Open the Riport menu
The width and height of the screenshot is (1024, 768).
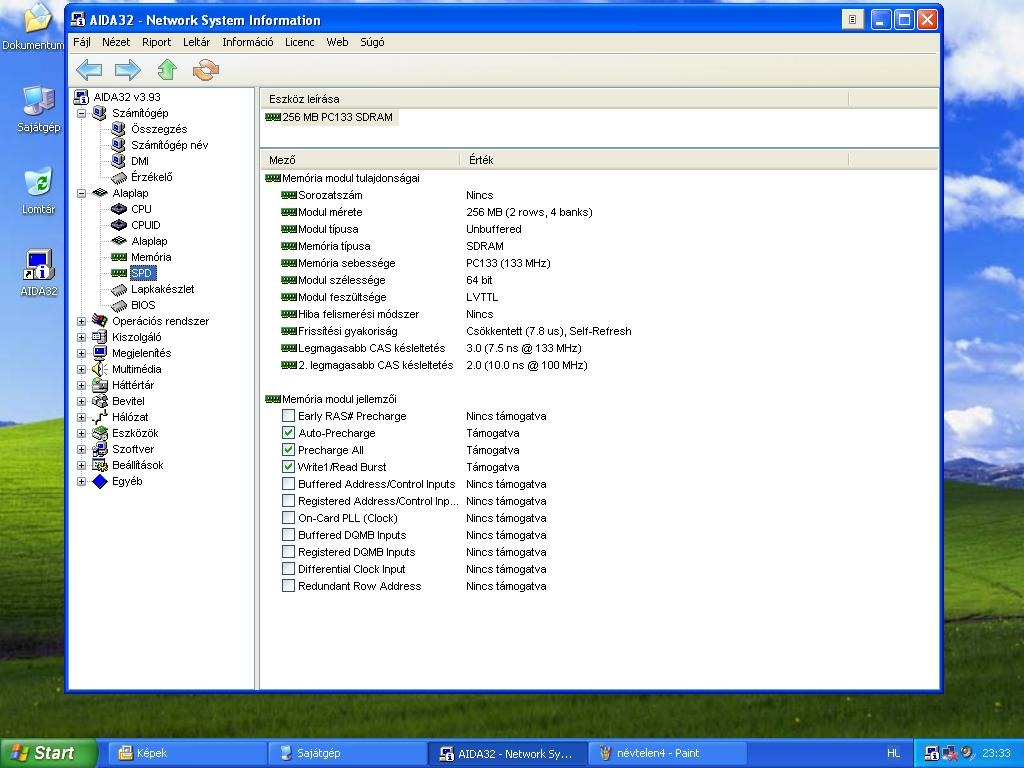point(156,42)
